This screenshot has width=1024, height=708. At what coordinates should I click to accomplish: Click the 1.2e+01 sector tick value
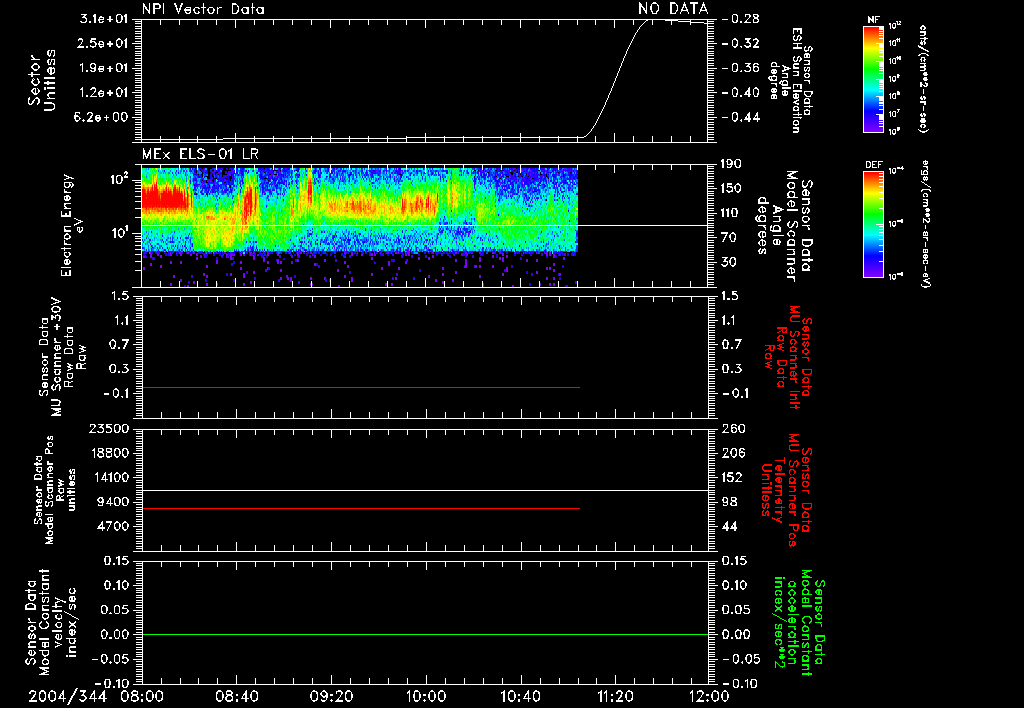(x=103, y=93)
